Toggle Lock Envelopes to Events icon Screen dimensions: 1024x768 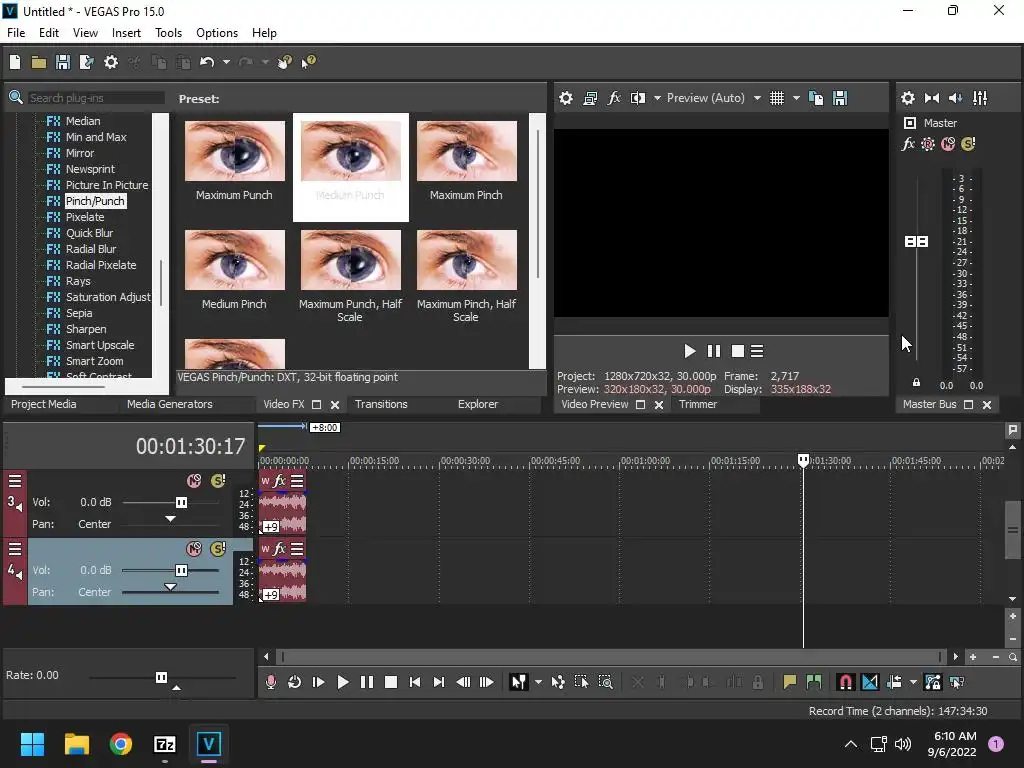933,682
